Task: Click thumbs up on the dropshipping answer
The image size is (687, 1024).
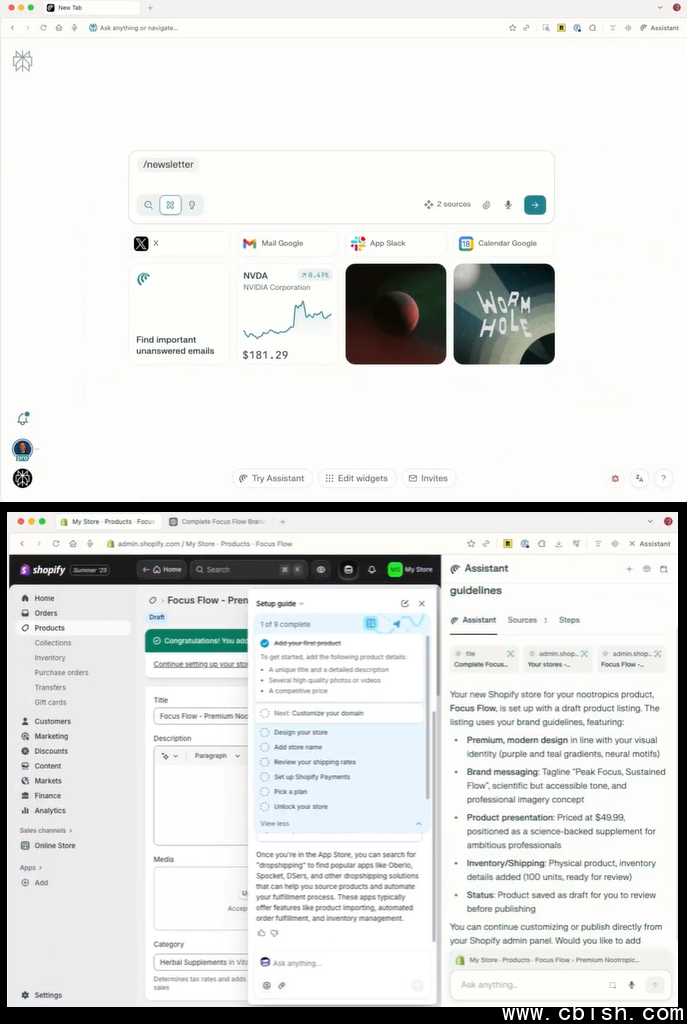Action: 262,933
